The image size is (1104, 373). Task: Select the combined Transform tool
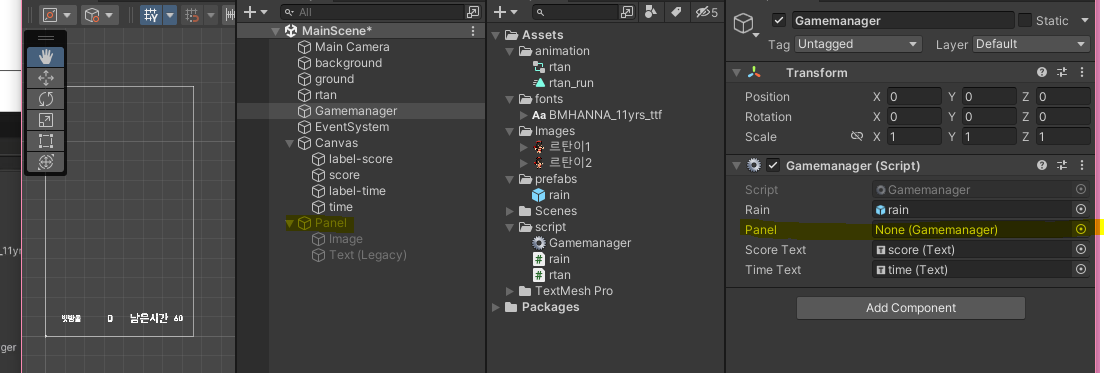[x=46, y=162]
